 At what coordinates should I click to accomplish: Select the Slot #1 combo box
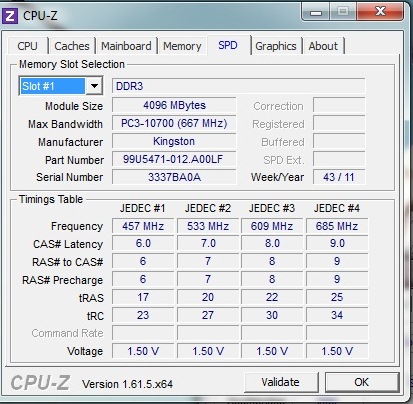click(x=61, y=86)
